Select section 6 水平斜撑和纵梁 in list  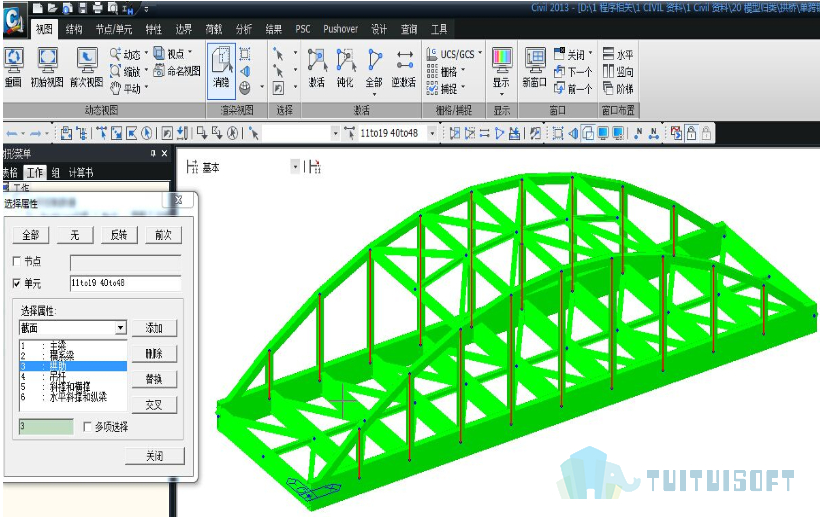73,397
